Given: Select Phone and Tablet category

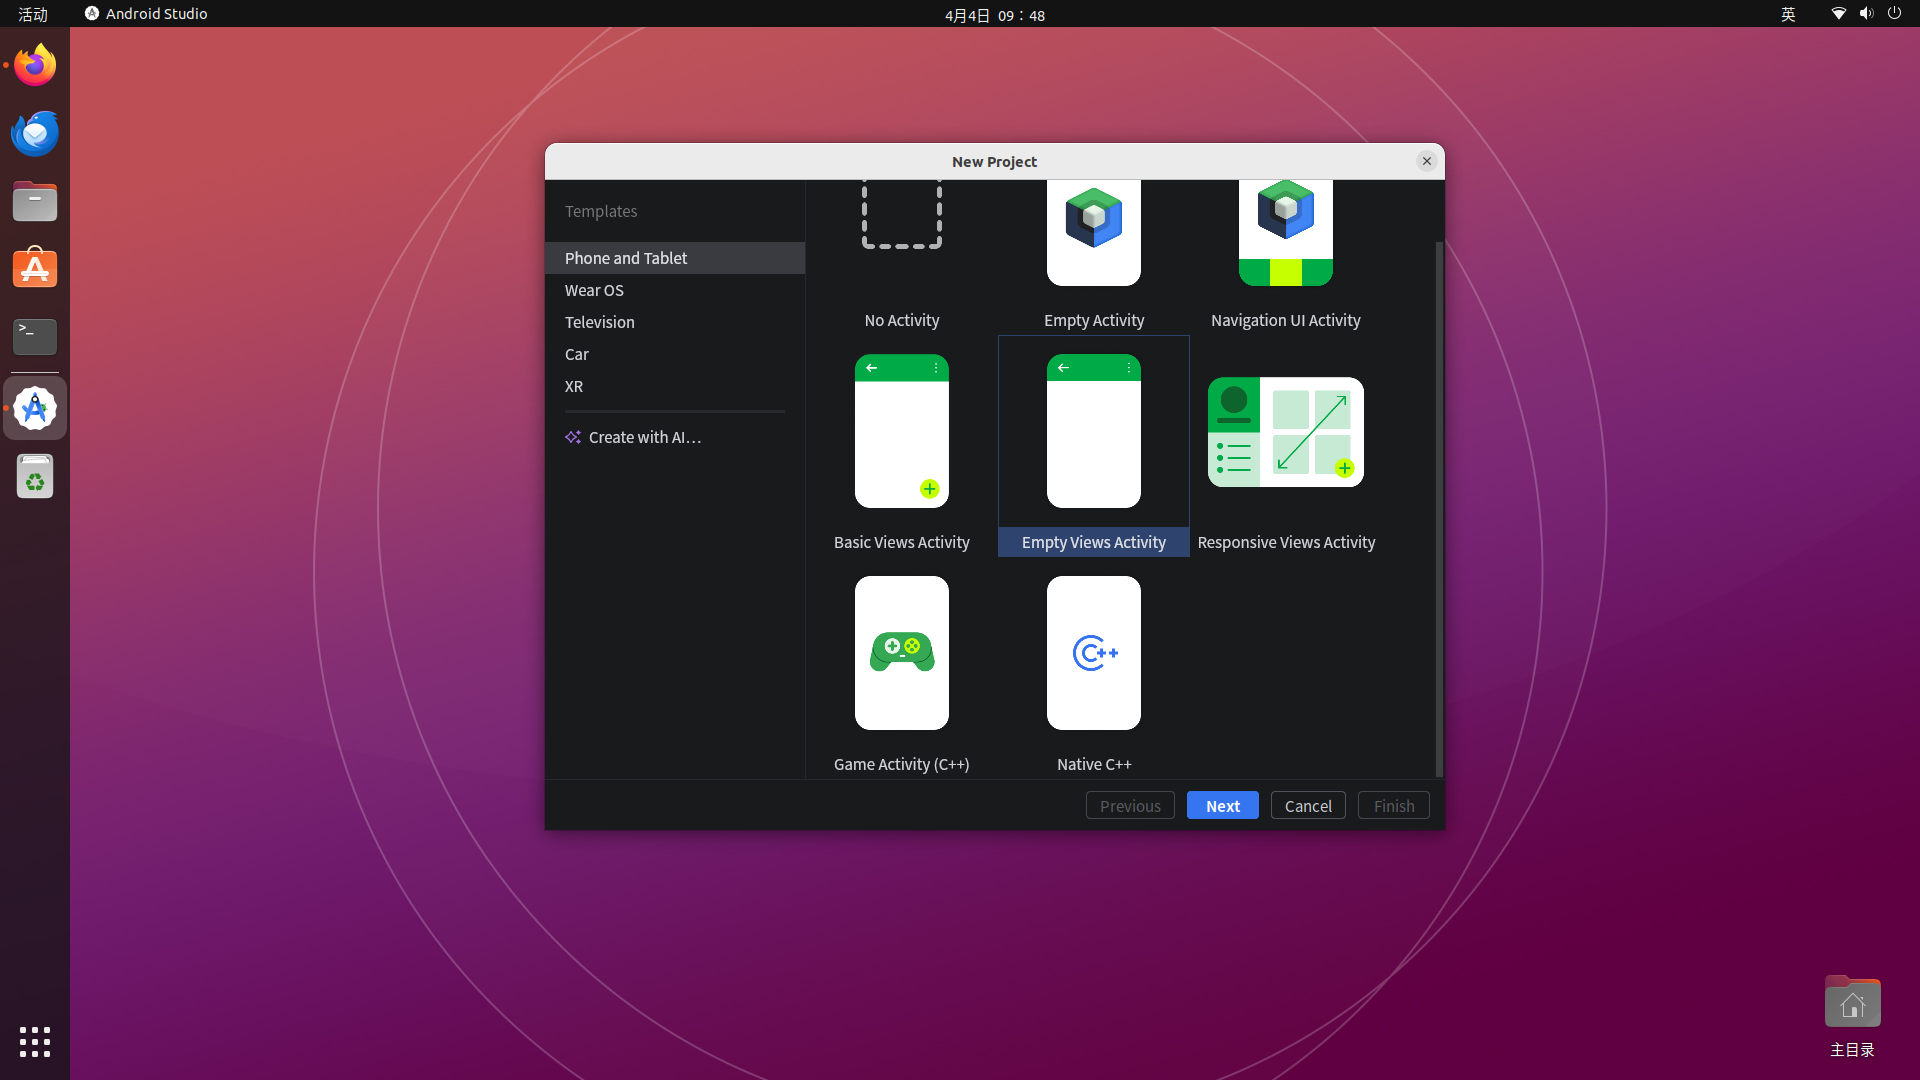Looking at the screenshot, I should (626, 258).
